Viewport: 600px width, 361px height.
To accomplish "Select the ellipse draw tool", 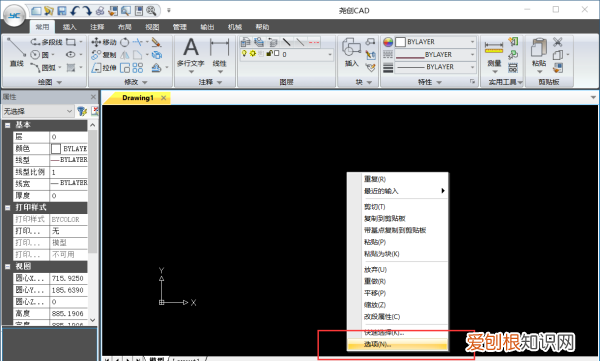I will tap(71, 55).
